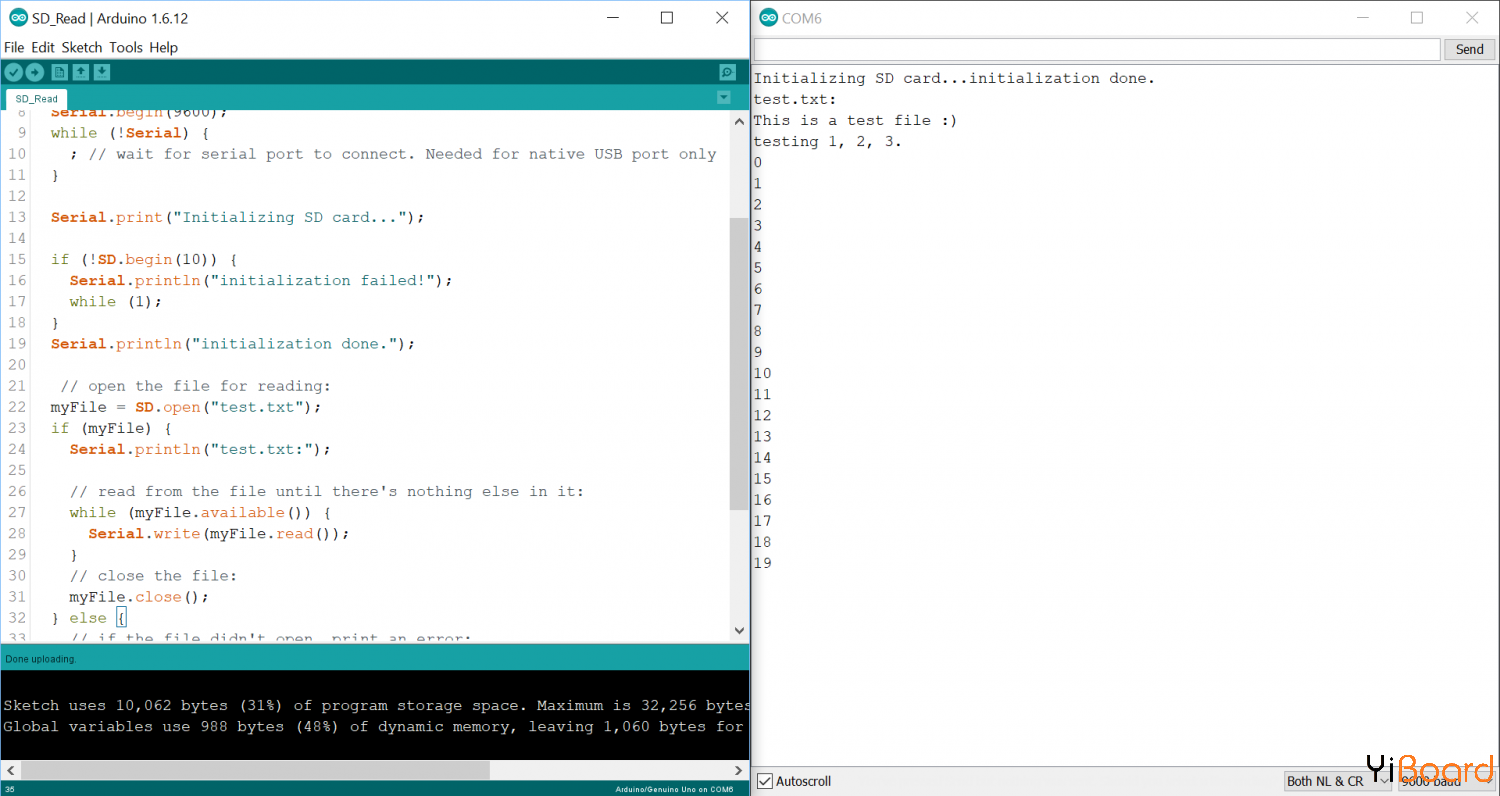Viewport: 1500px width, 796px height.
Task: Click the Arduino logo in COM6 title bar
Action: (768, 18)
